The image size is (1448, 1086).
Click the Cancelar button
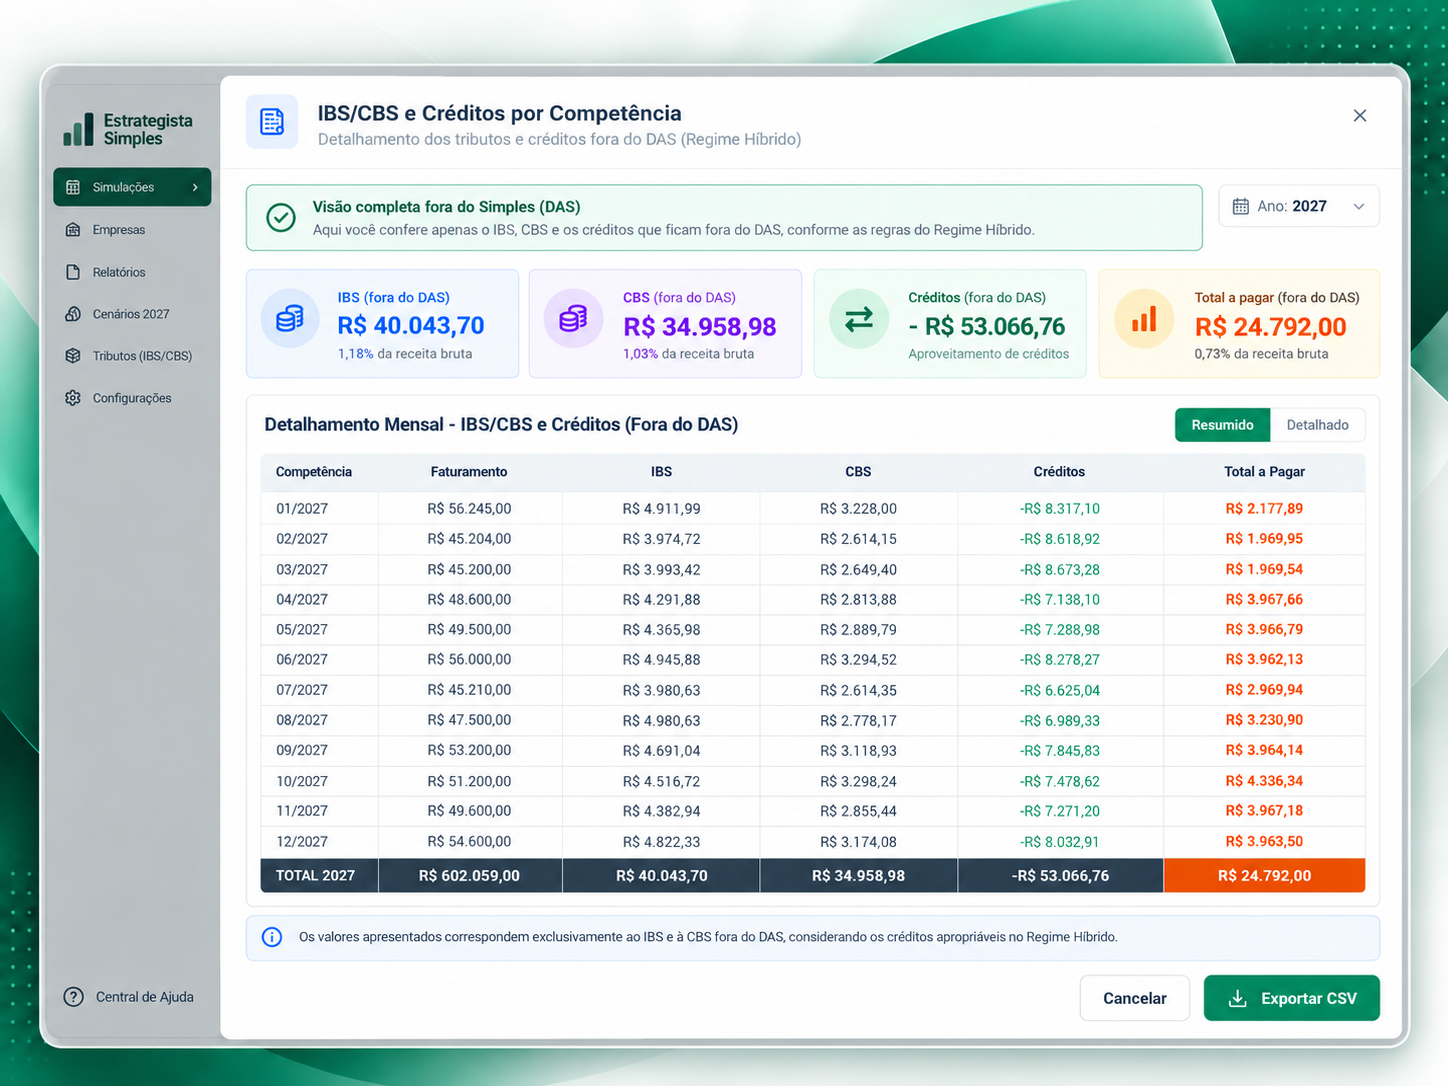pos(1135,998)
